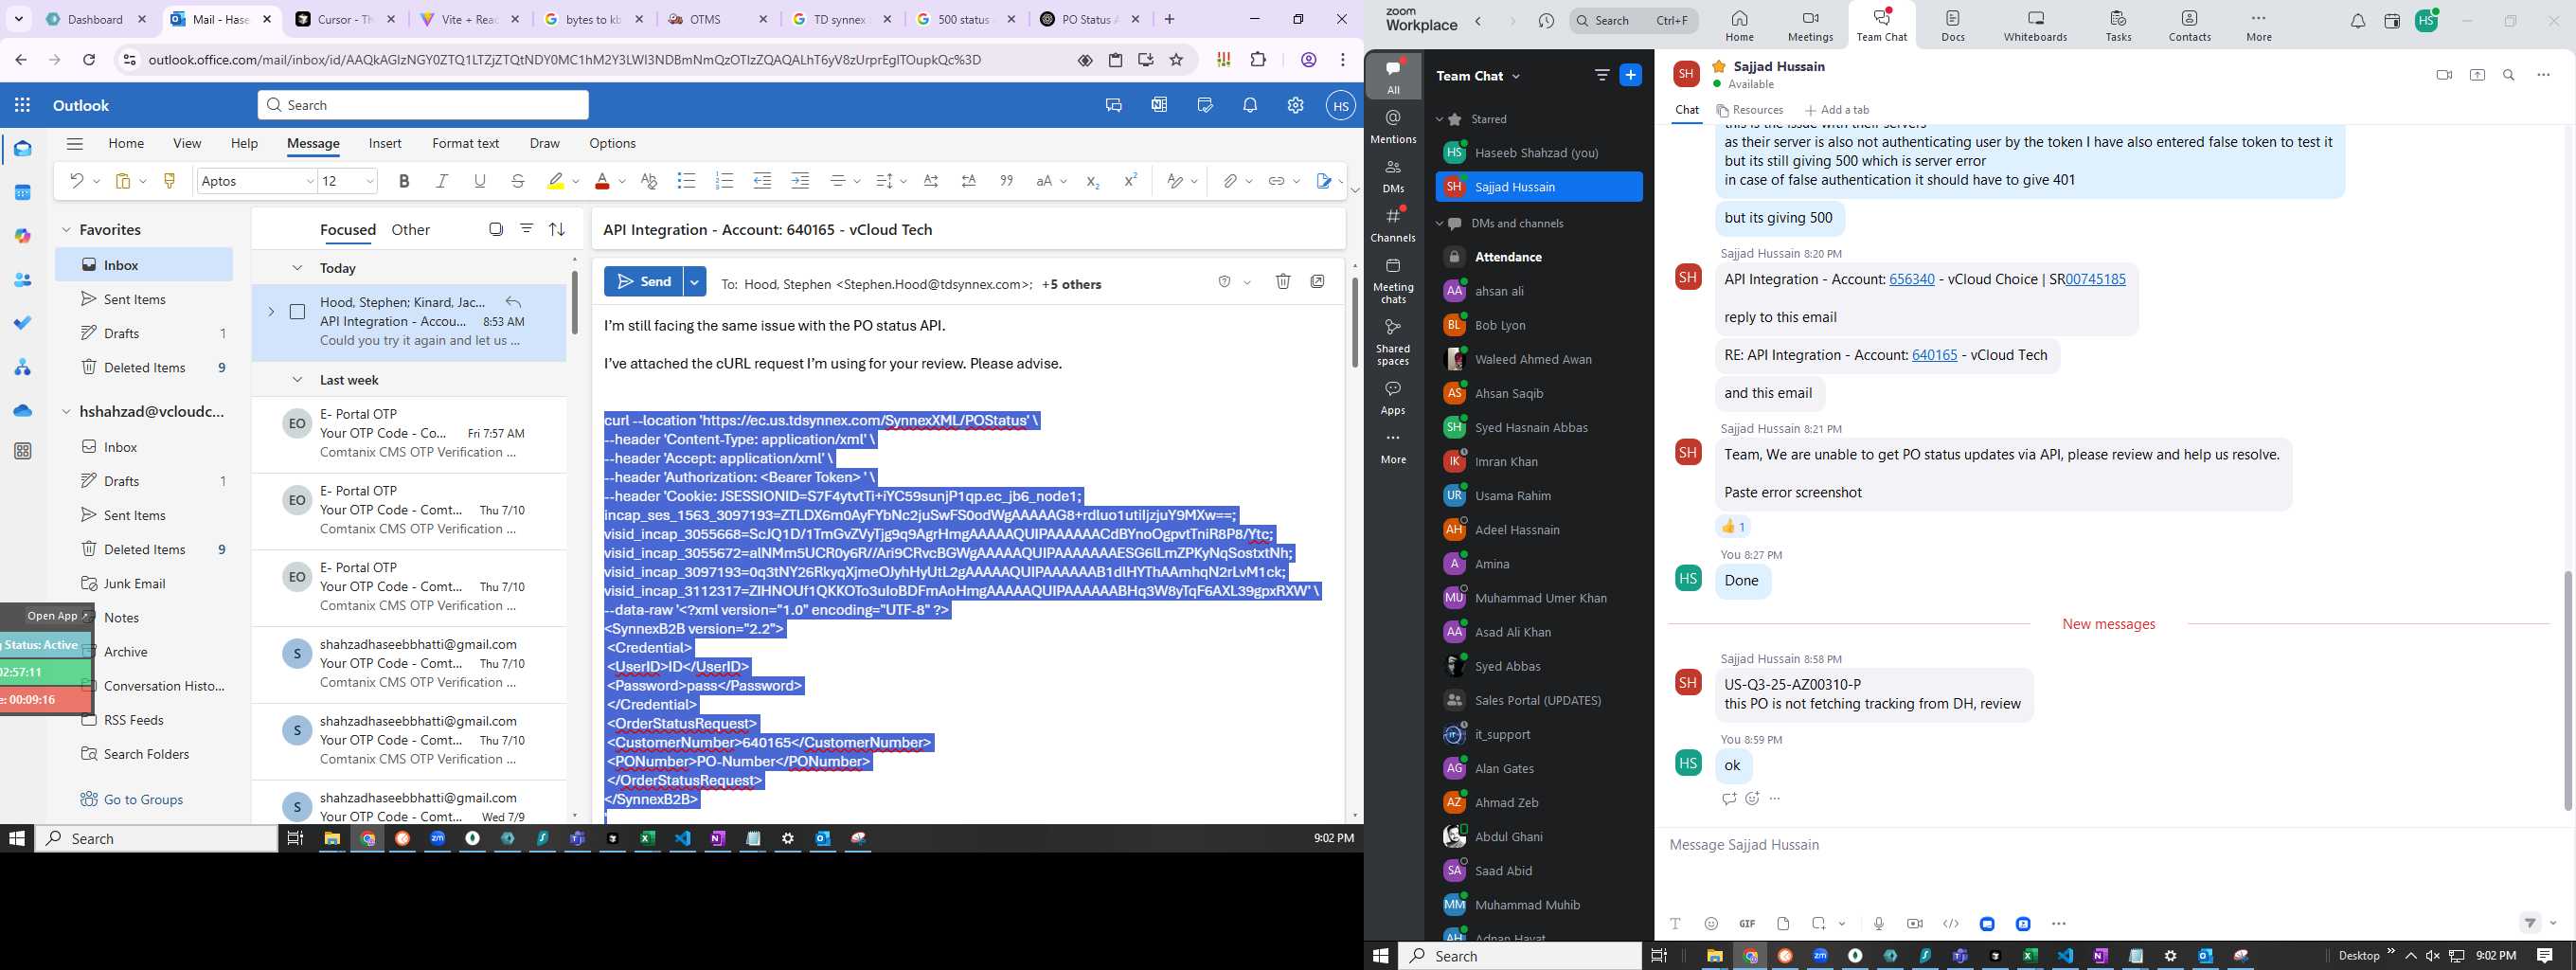Toggle bold formatting in Outlook ribbon
The width and height of the screenshot is (2576, 970).
click(404, 181)
